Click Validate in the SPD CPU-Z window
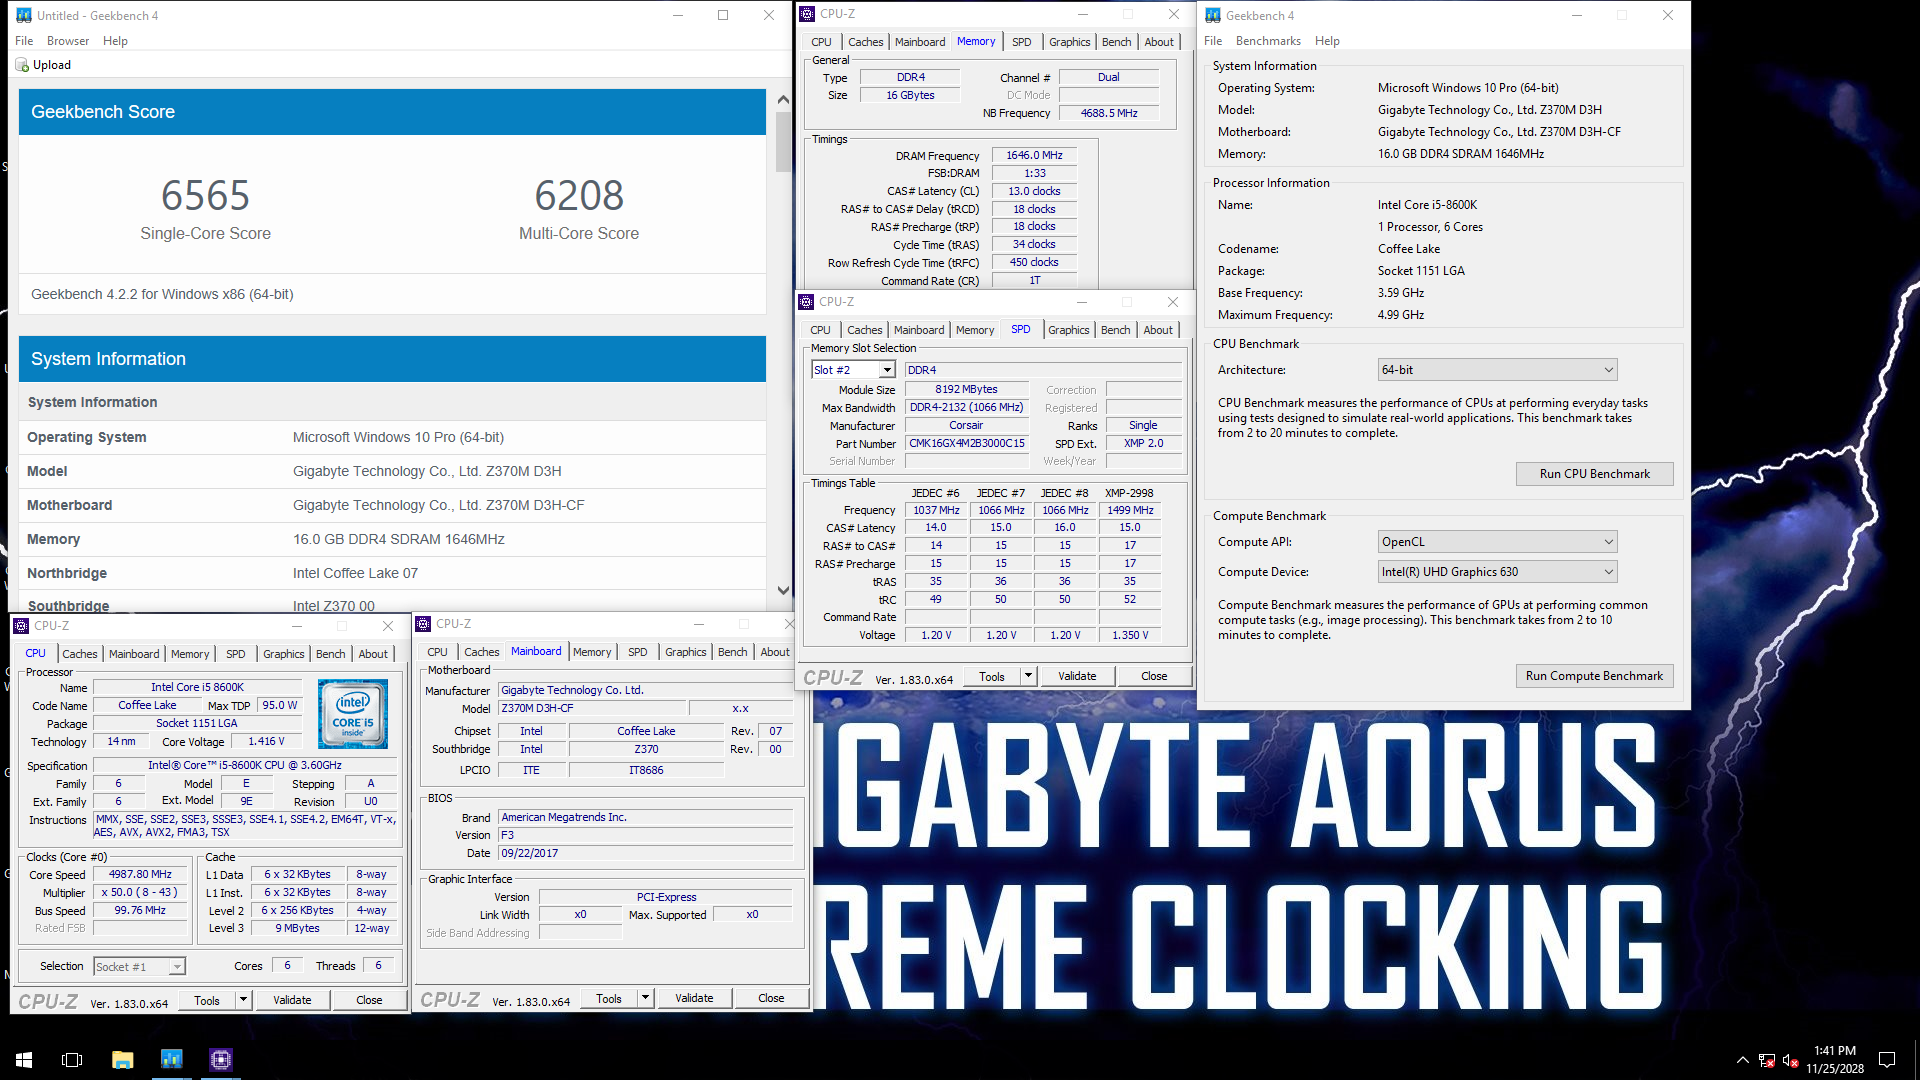This screenshot has height=1080, width=1920. (x=1077, y=676)
